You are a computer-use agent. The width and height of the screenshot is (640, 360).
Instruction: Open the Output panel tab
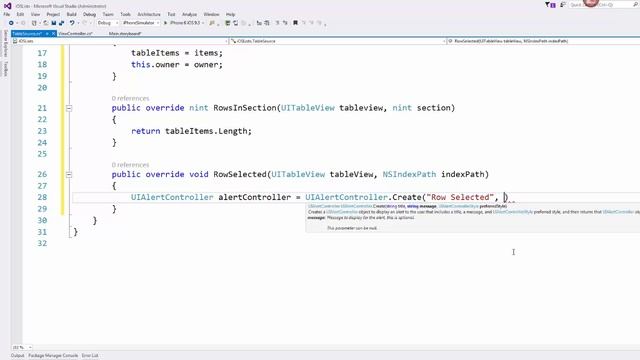click(x=18, y=356)
